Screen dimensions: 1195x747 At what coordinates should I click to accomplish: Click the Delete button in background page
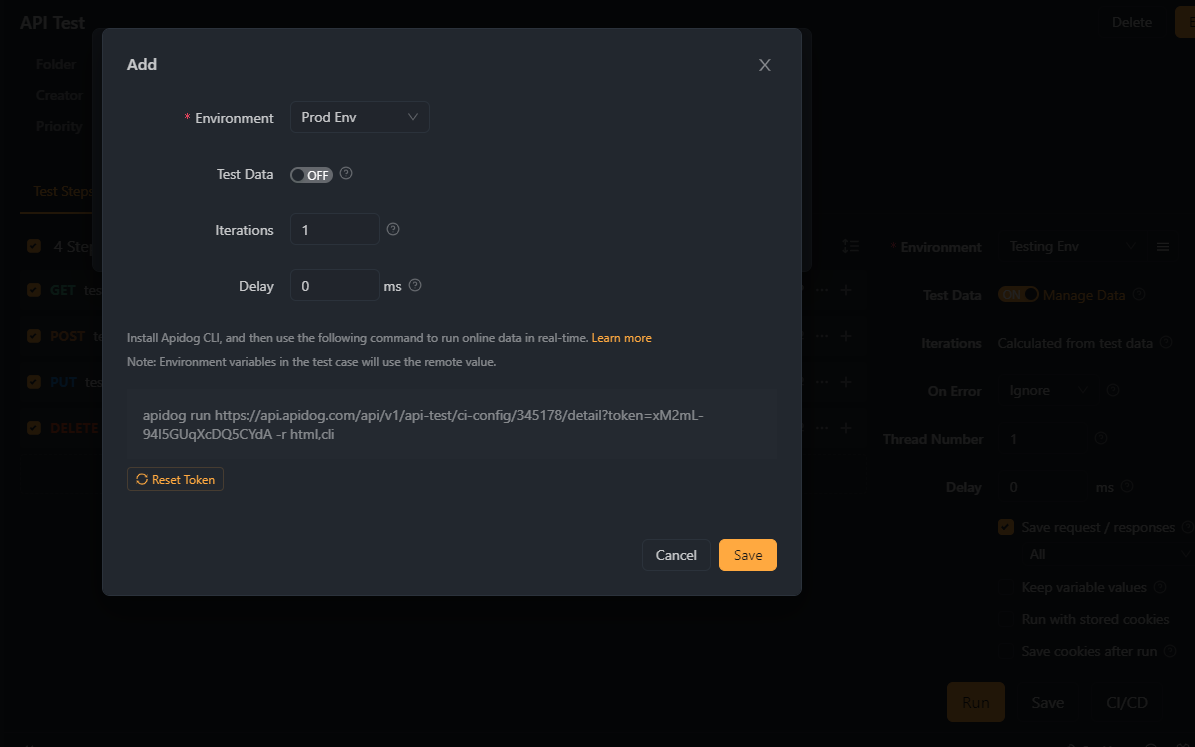1131,23
